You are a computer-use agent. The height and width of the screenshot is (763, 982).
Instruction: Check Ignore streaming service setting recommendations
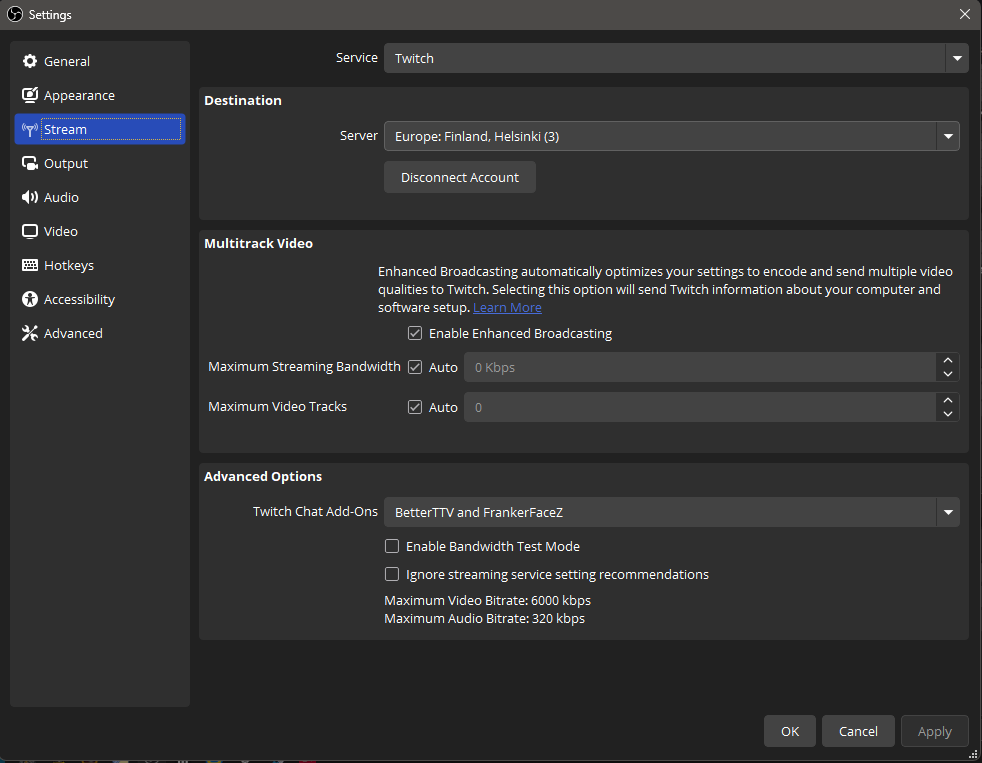[x=392, y=574]
